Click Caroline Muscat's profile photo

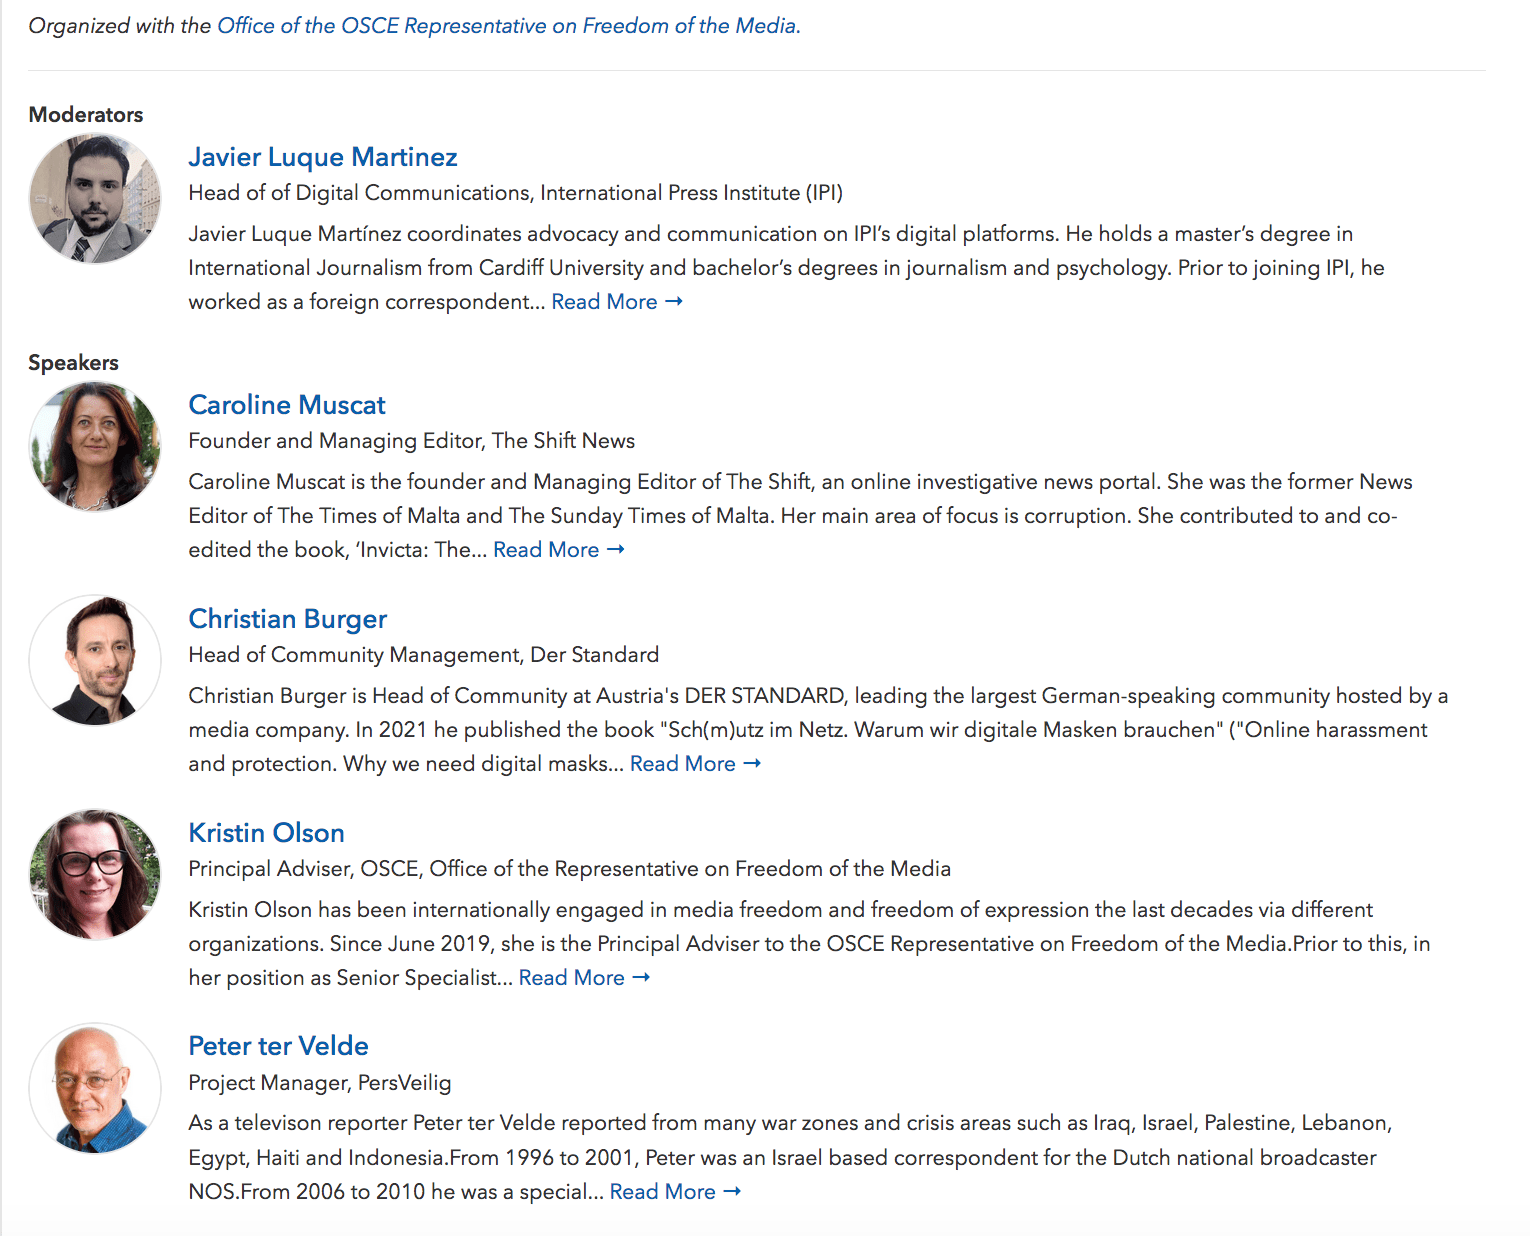95,447
